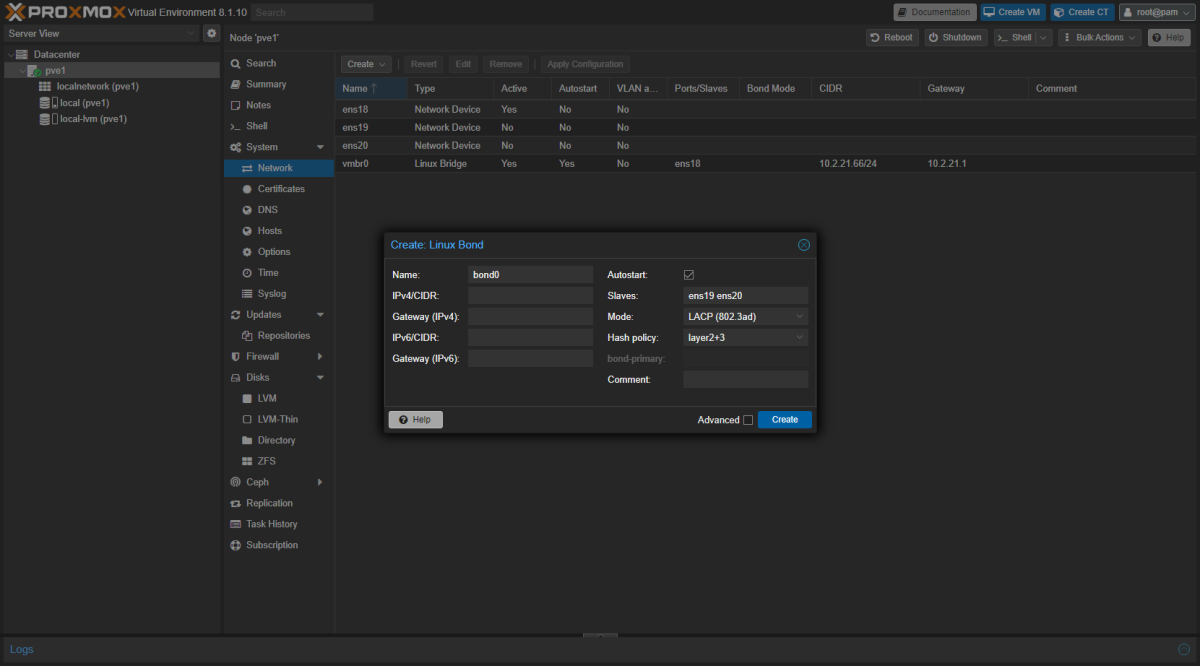The image size is (1200, 666).
Task: Click the Syslog list icon
Action: pos(248,294)
